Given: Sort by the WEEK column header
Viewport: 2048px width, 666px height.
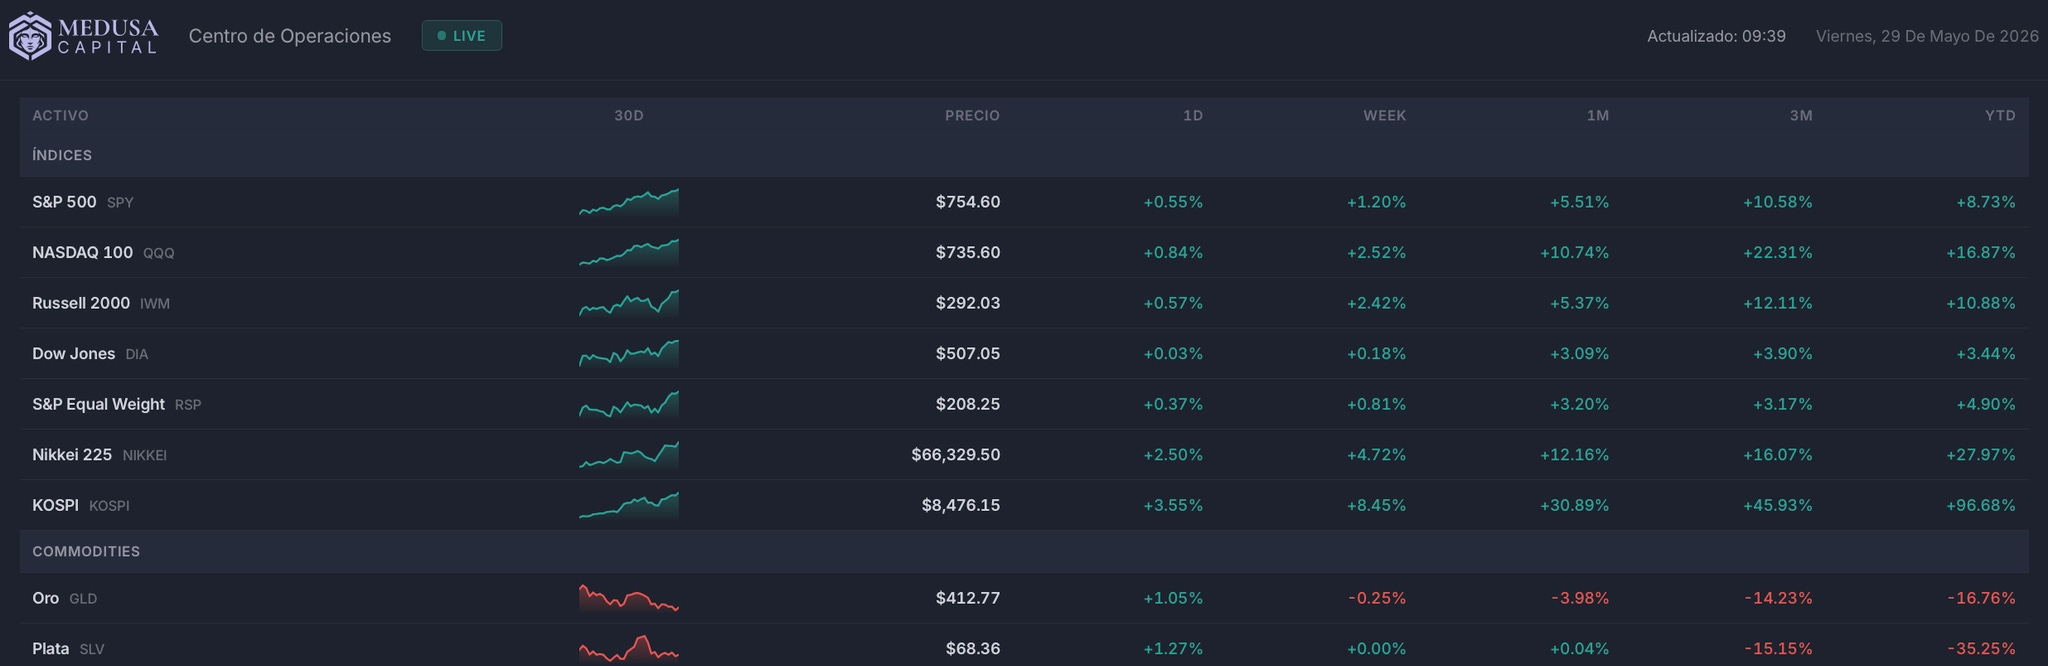Looking at the screenshot, I should 1385,116.
